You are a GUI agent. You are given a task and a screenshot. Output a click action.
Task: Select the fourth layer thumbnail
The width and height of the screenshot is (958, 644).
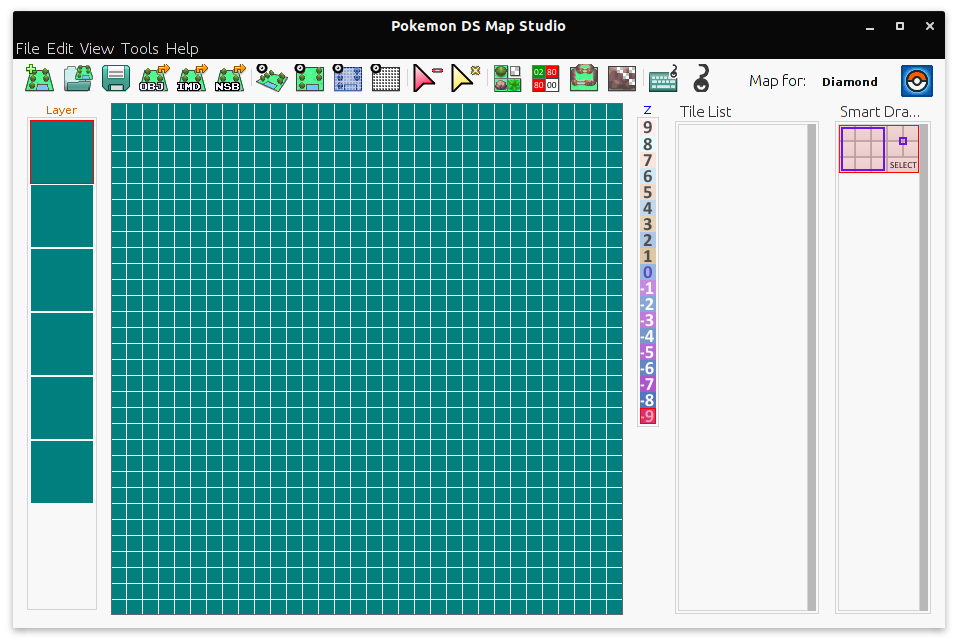[62, 345]
